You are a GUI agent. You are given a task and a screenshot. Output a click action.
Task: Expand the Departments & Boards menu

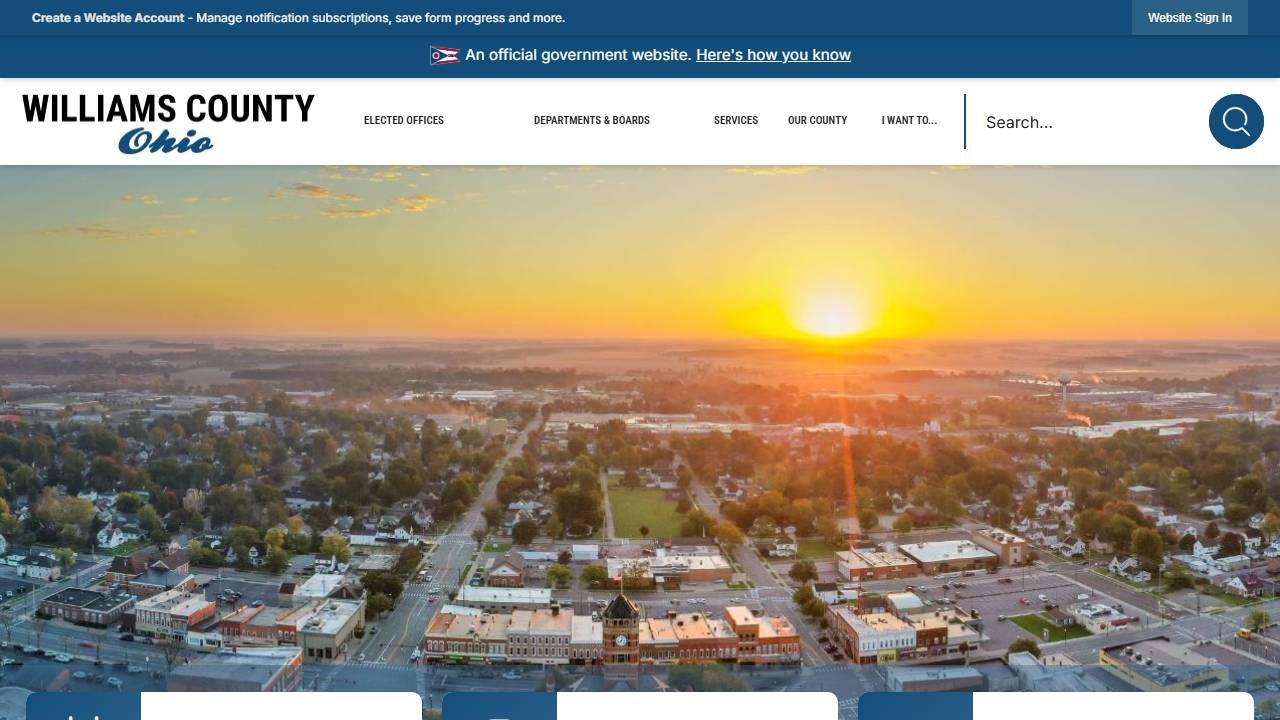(591, 120)
